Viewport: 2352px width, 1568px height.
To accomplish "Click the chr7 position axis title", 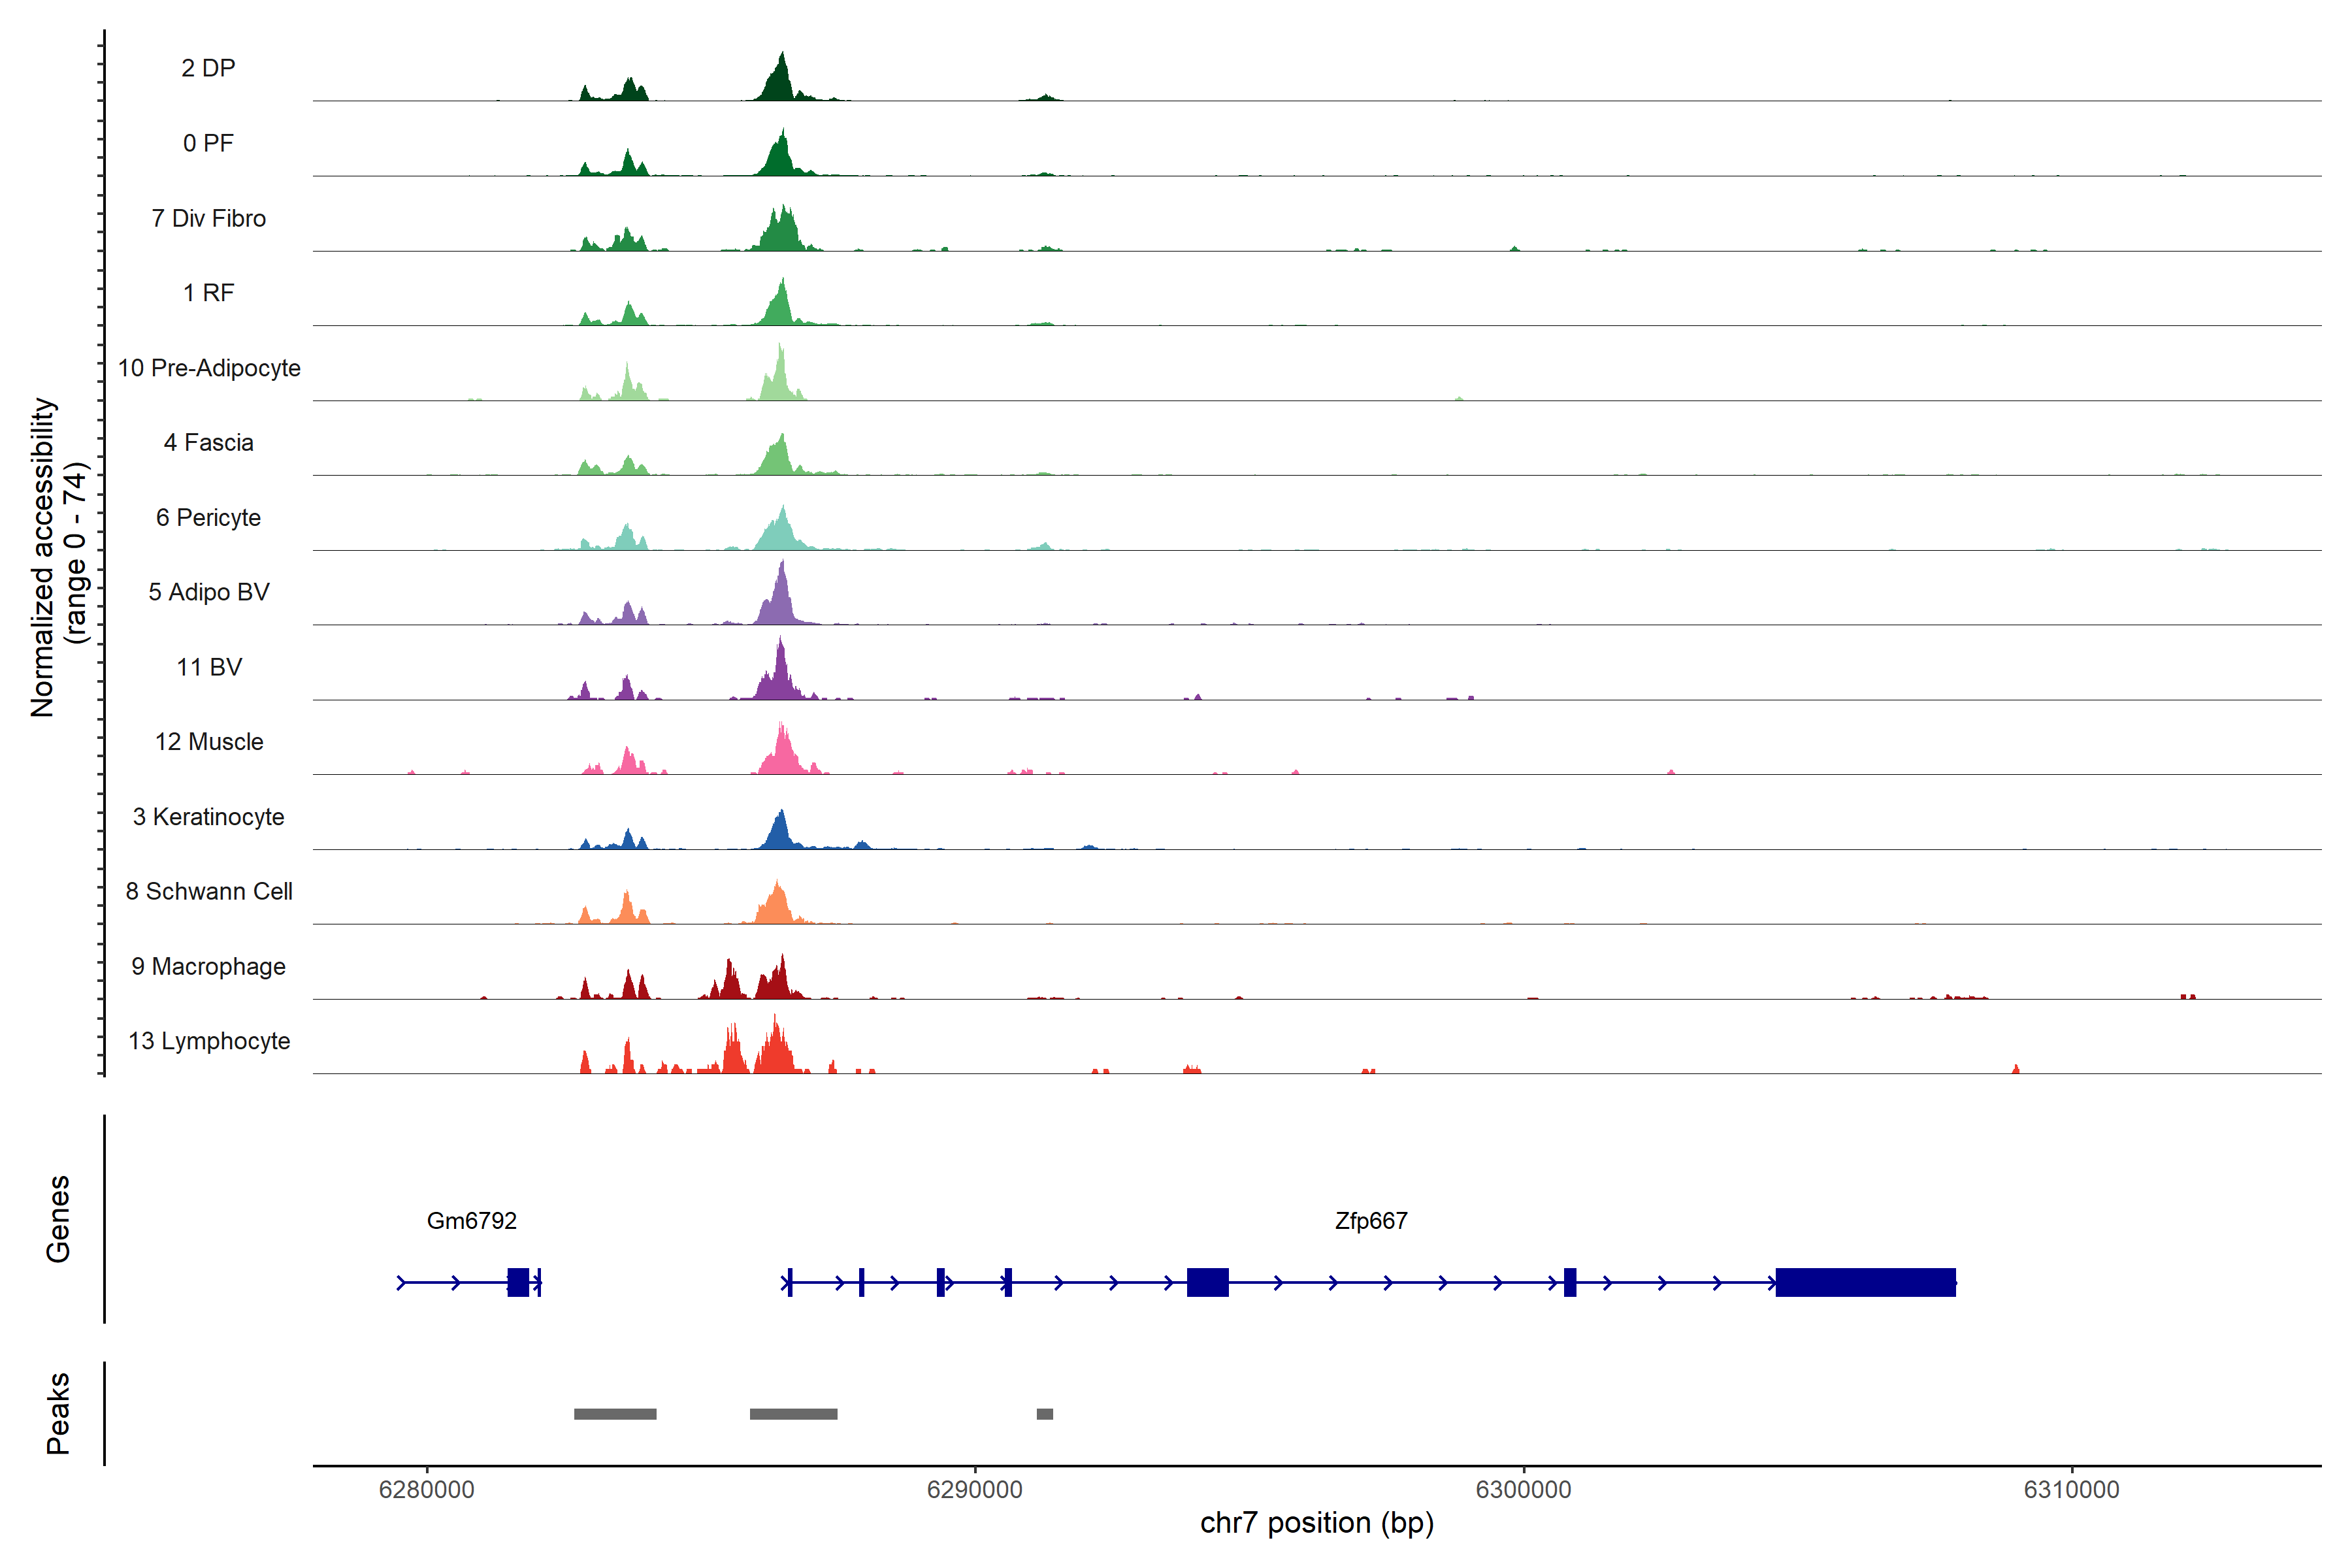I will click(x=1316, y=1523).
